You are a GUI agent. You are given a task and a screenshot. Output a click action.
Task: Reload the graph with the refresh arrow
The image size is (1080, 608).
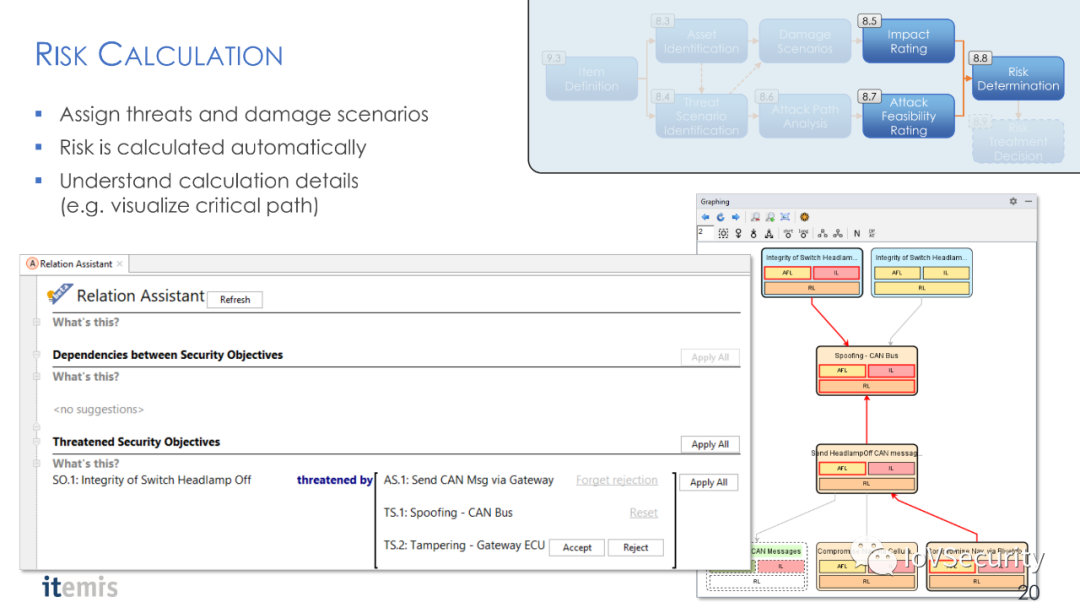click(720, 217)
